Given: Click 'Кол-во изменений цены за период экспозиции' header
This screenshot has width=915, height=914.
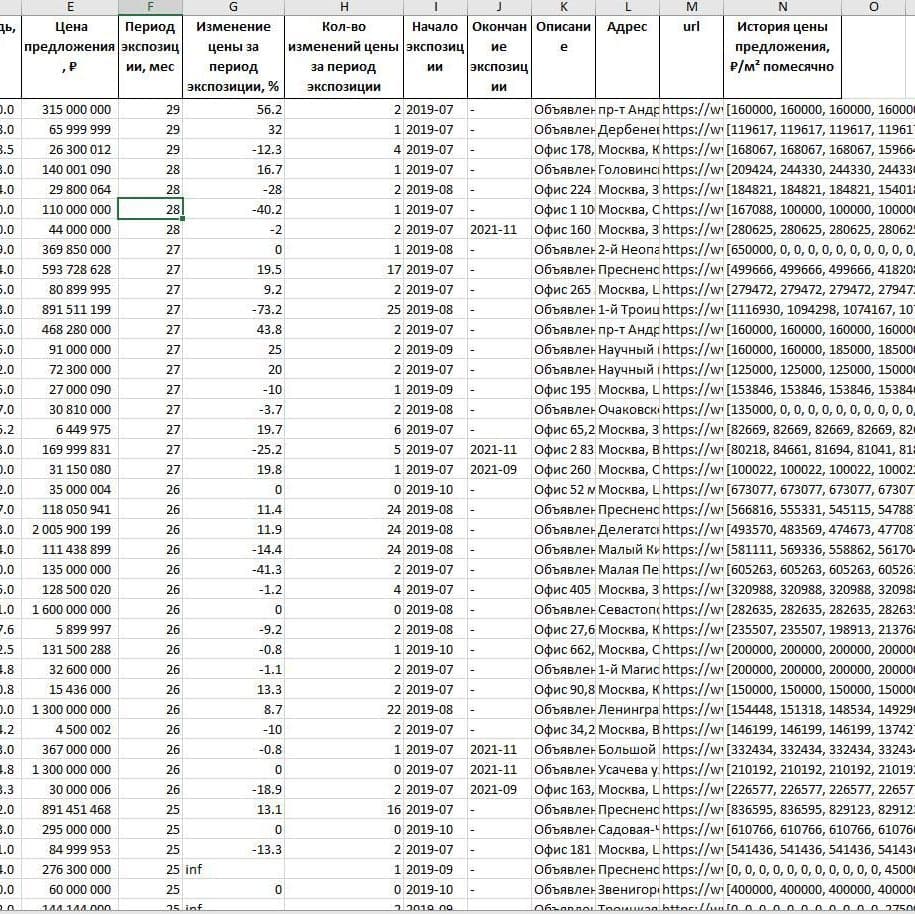Looking at the screenshot, I should point(344,57).
